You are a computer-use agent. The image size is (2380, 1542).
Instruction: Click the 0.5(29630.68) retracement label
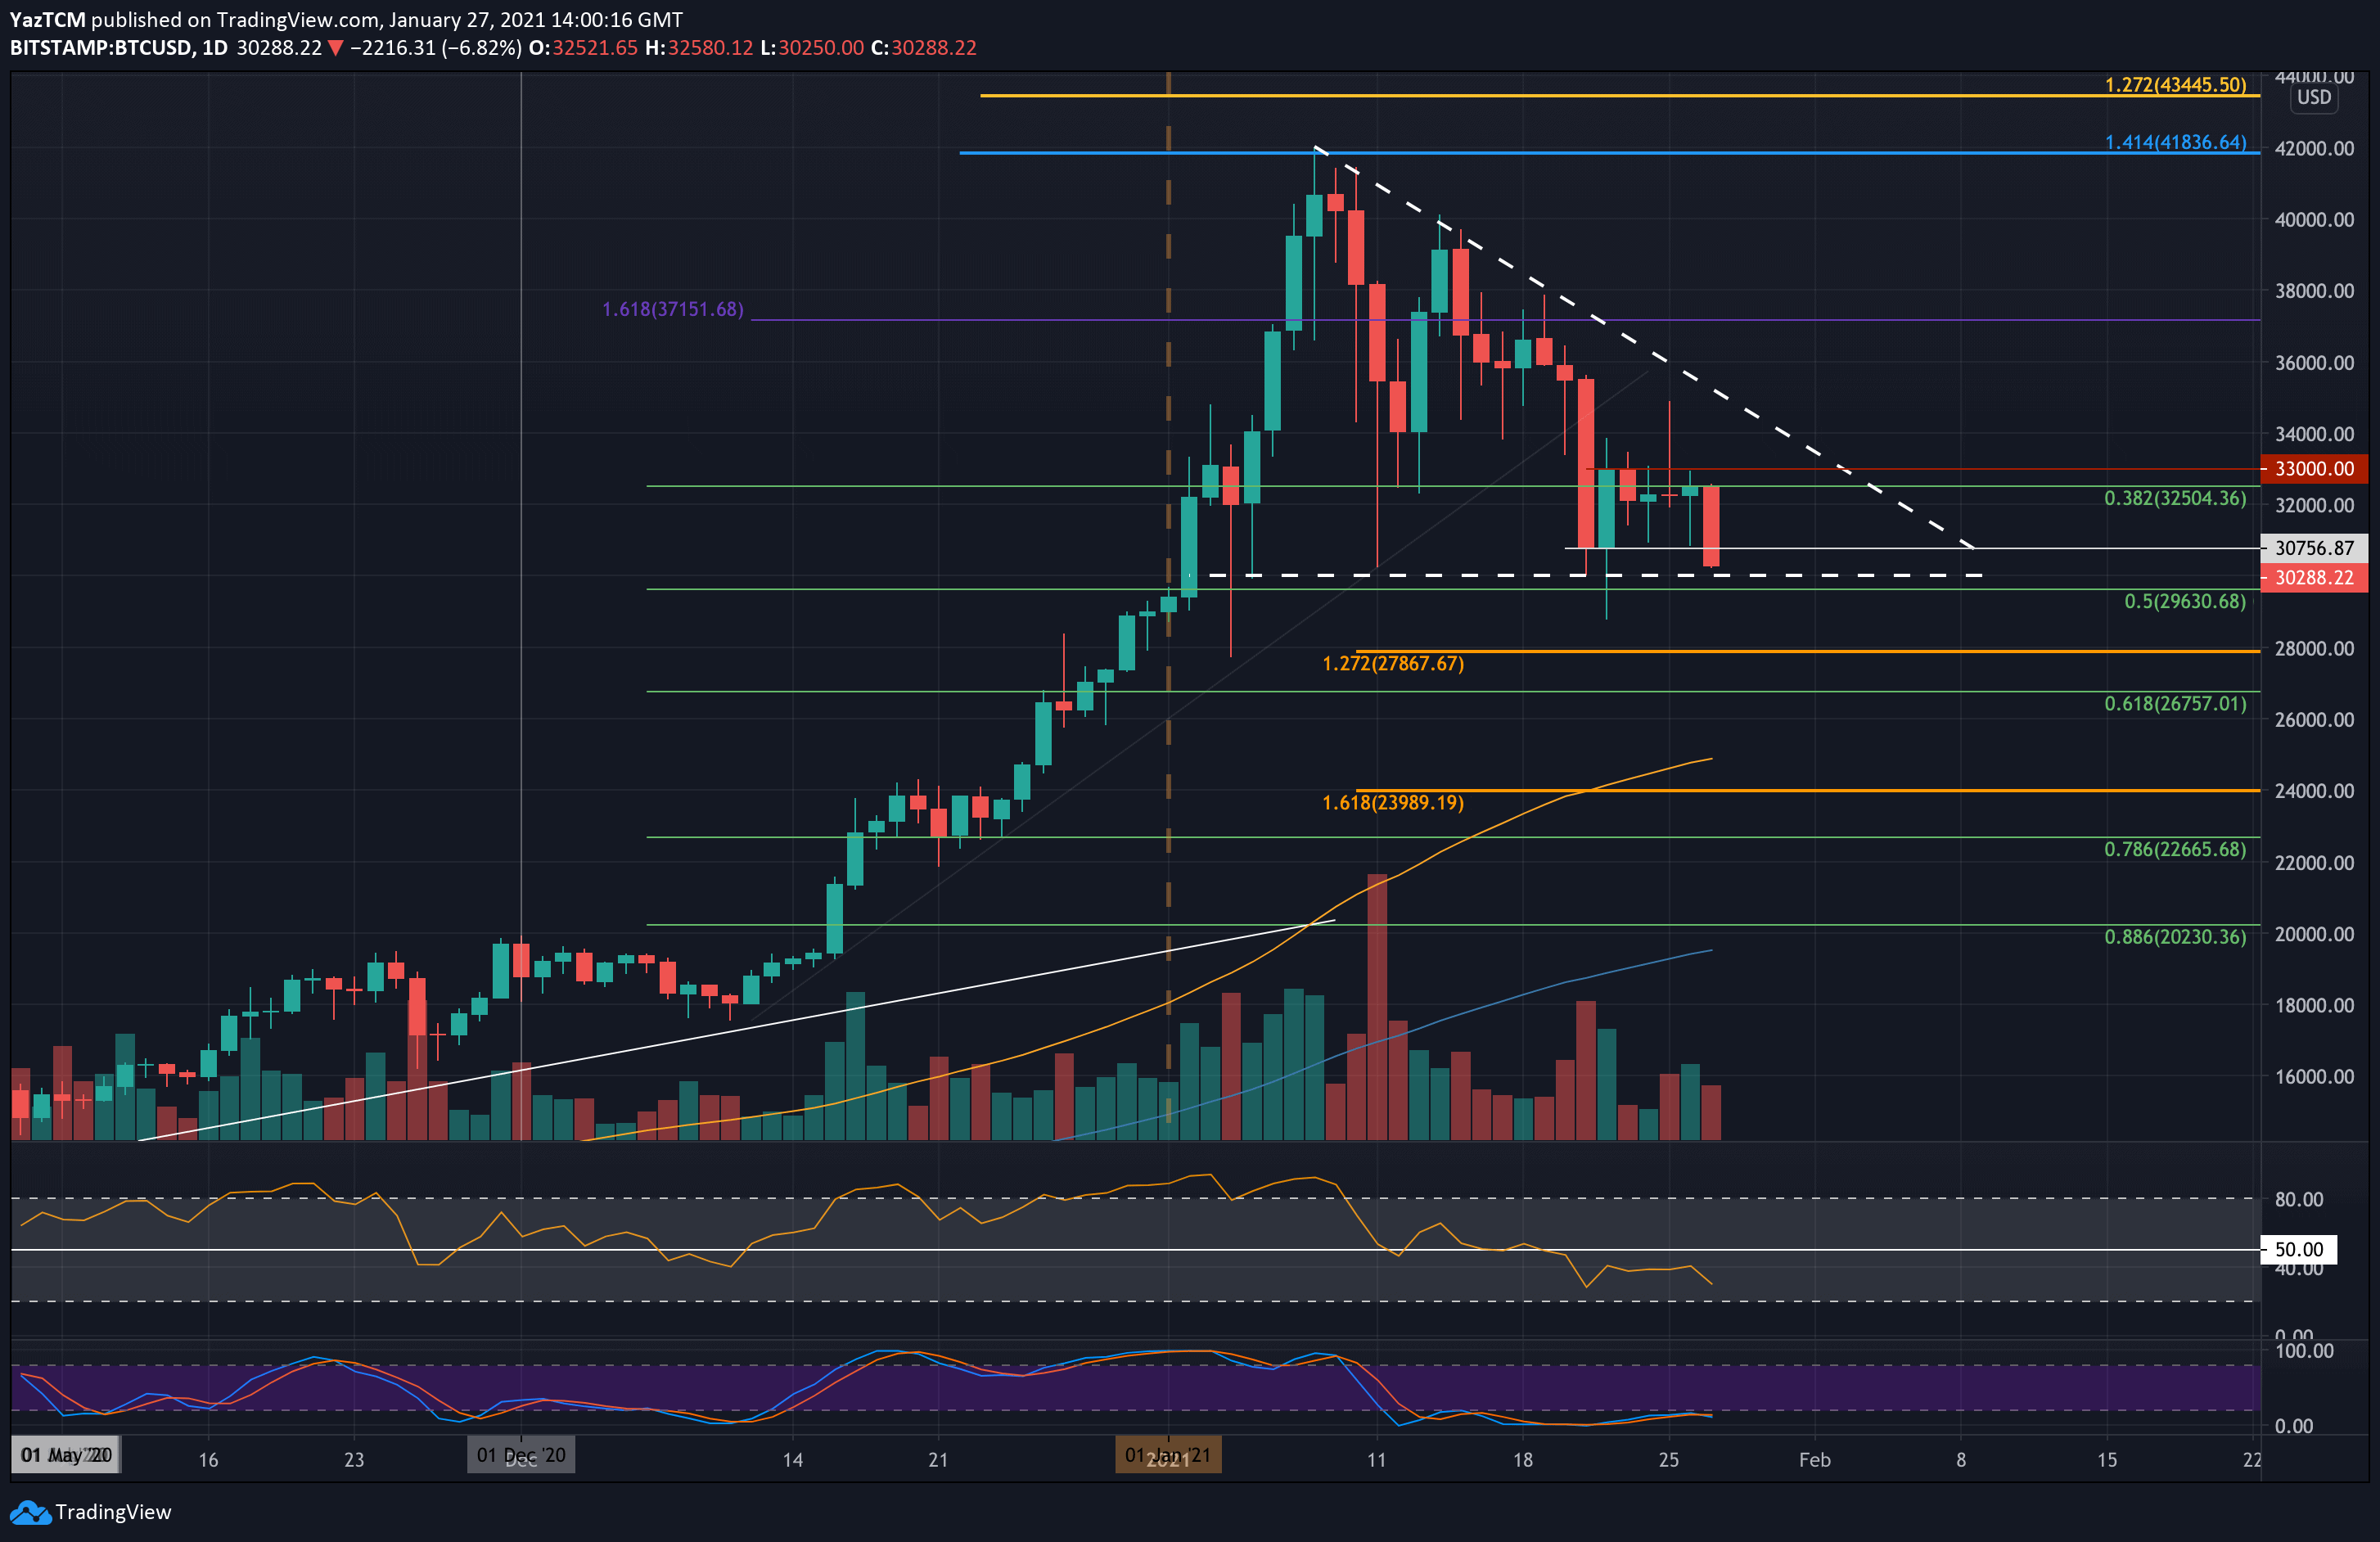pos(2185,601)
